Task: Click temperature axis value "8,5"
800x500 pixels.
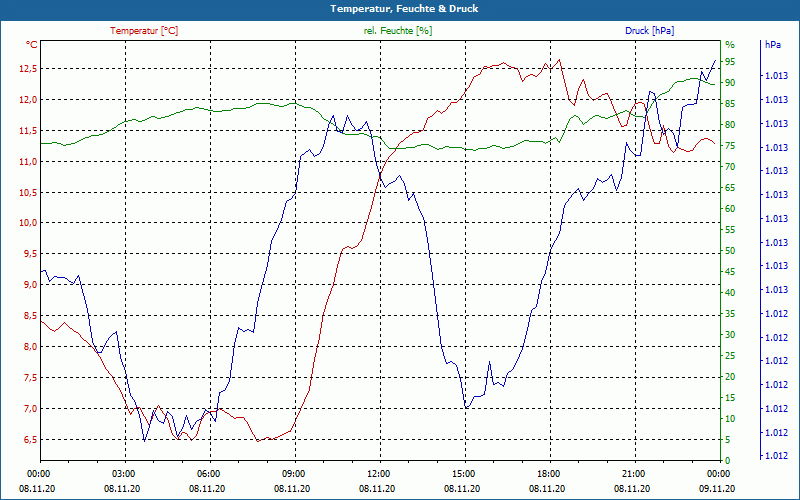Action: [x=31, y=316]
